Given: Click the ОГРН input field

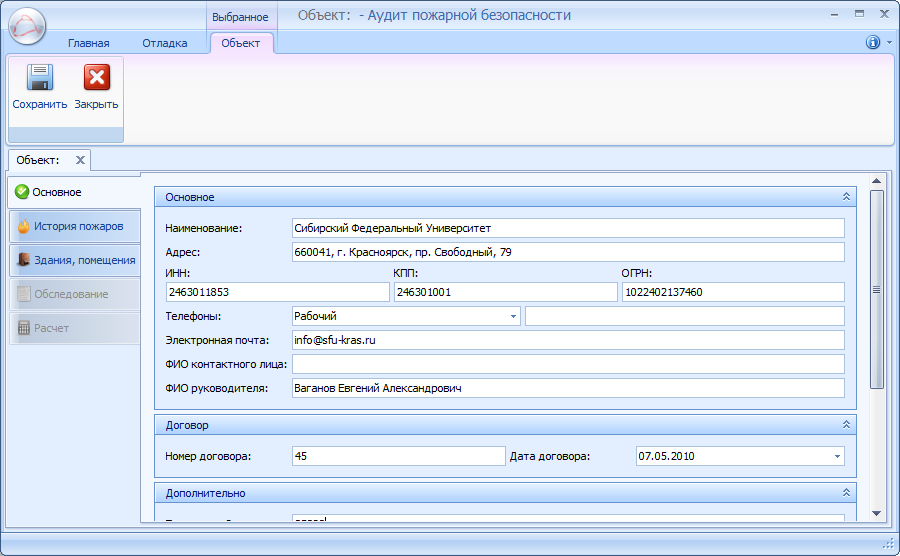Looking at the screenshot, I should coord(733,292).
